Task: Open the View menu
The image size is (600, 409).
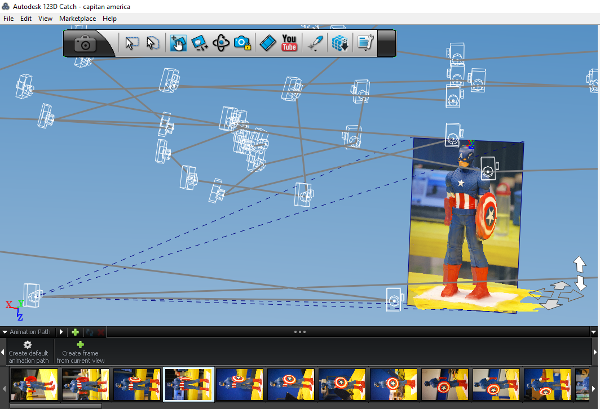Action: pyautogui.click(x=45, y=18)
